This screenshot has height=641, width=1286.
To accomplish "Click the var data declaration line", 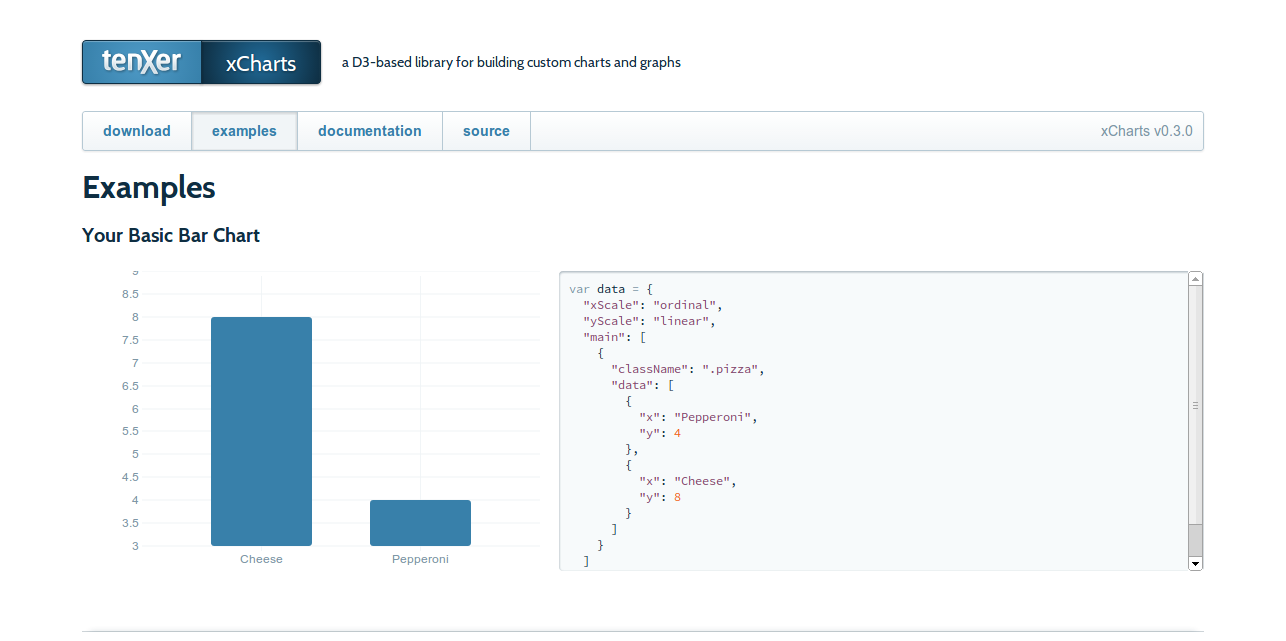I will coord(611,289).
